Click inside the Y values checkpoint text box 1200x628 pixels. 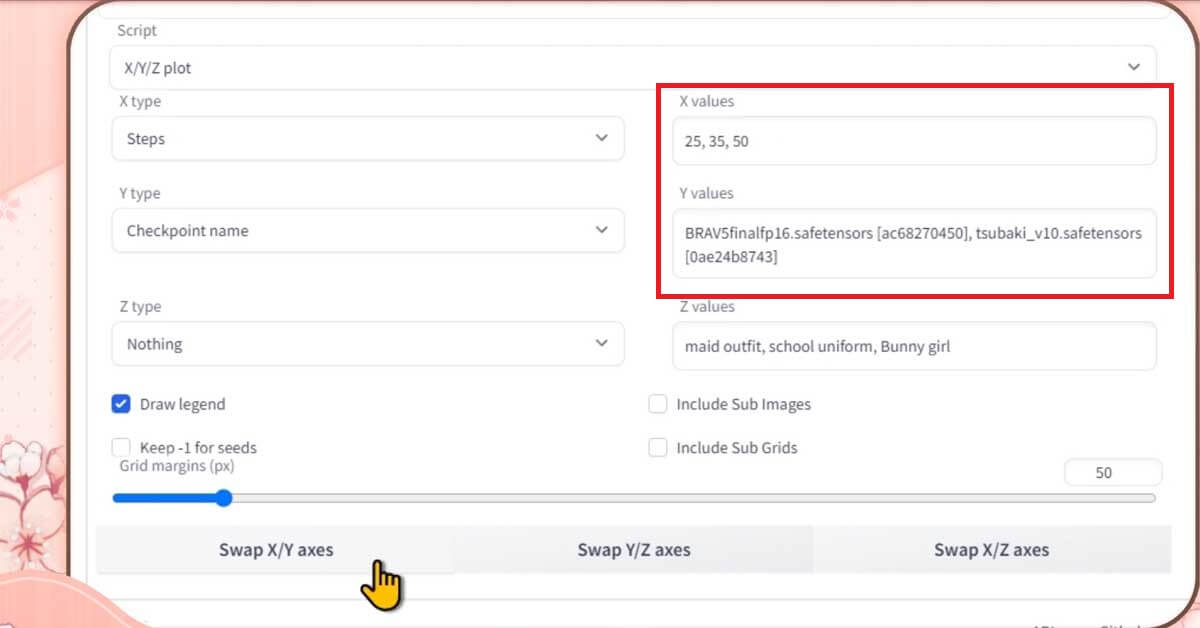(x=913, y=244)
